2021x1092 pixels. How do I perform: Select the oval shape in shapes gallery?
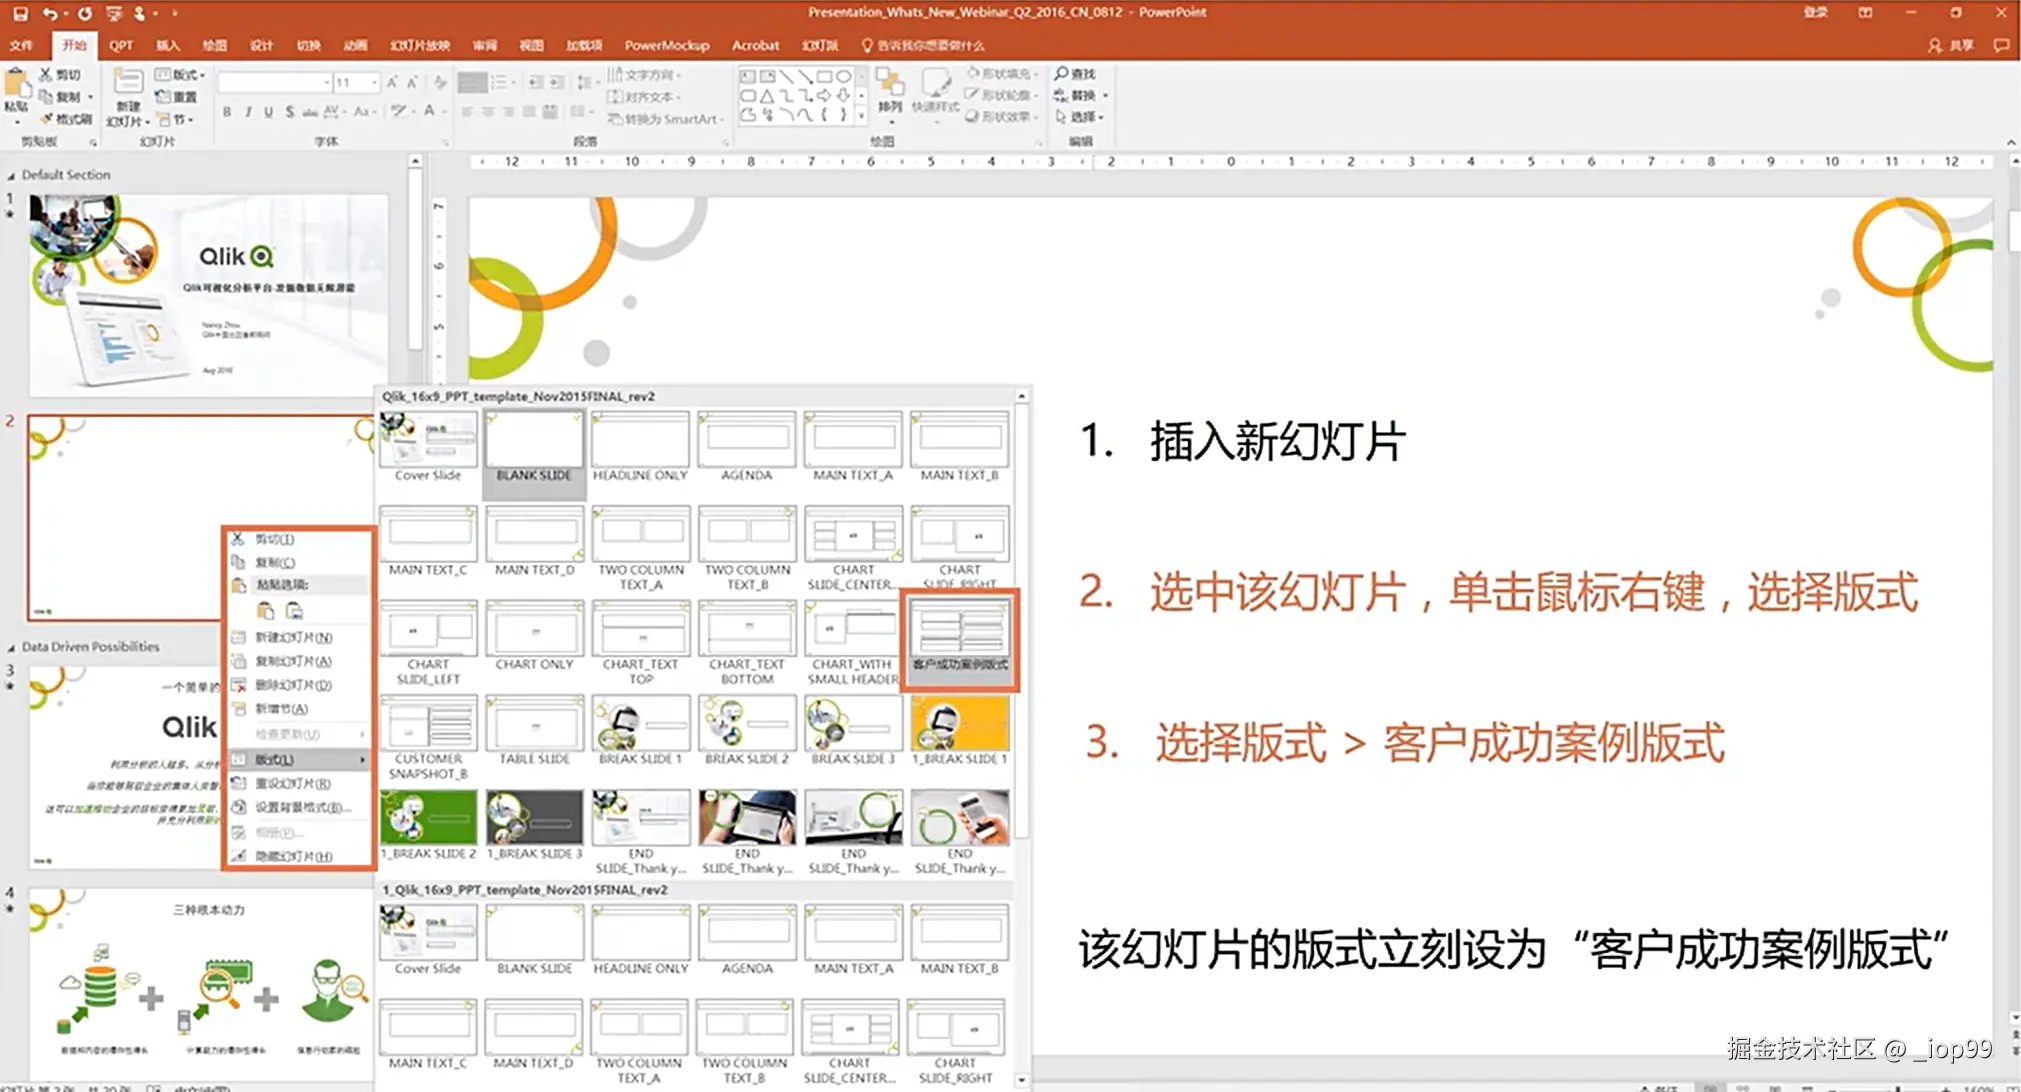tap(843, 76)
